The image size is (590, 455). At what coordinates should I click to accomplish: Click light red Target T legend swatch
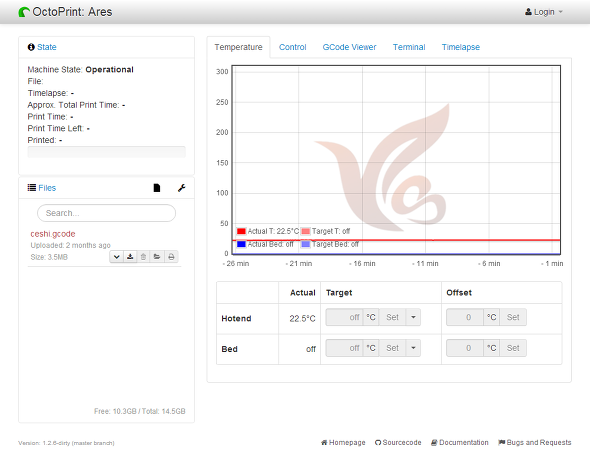click(306, 231)
